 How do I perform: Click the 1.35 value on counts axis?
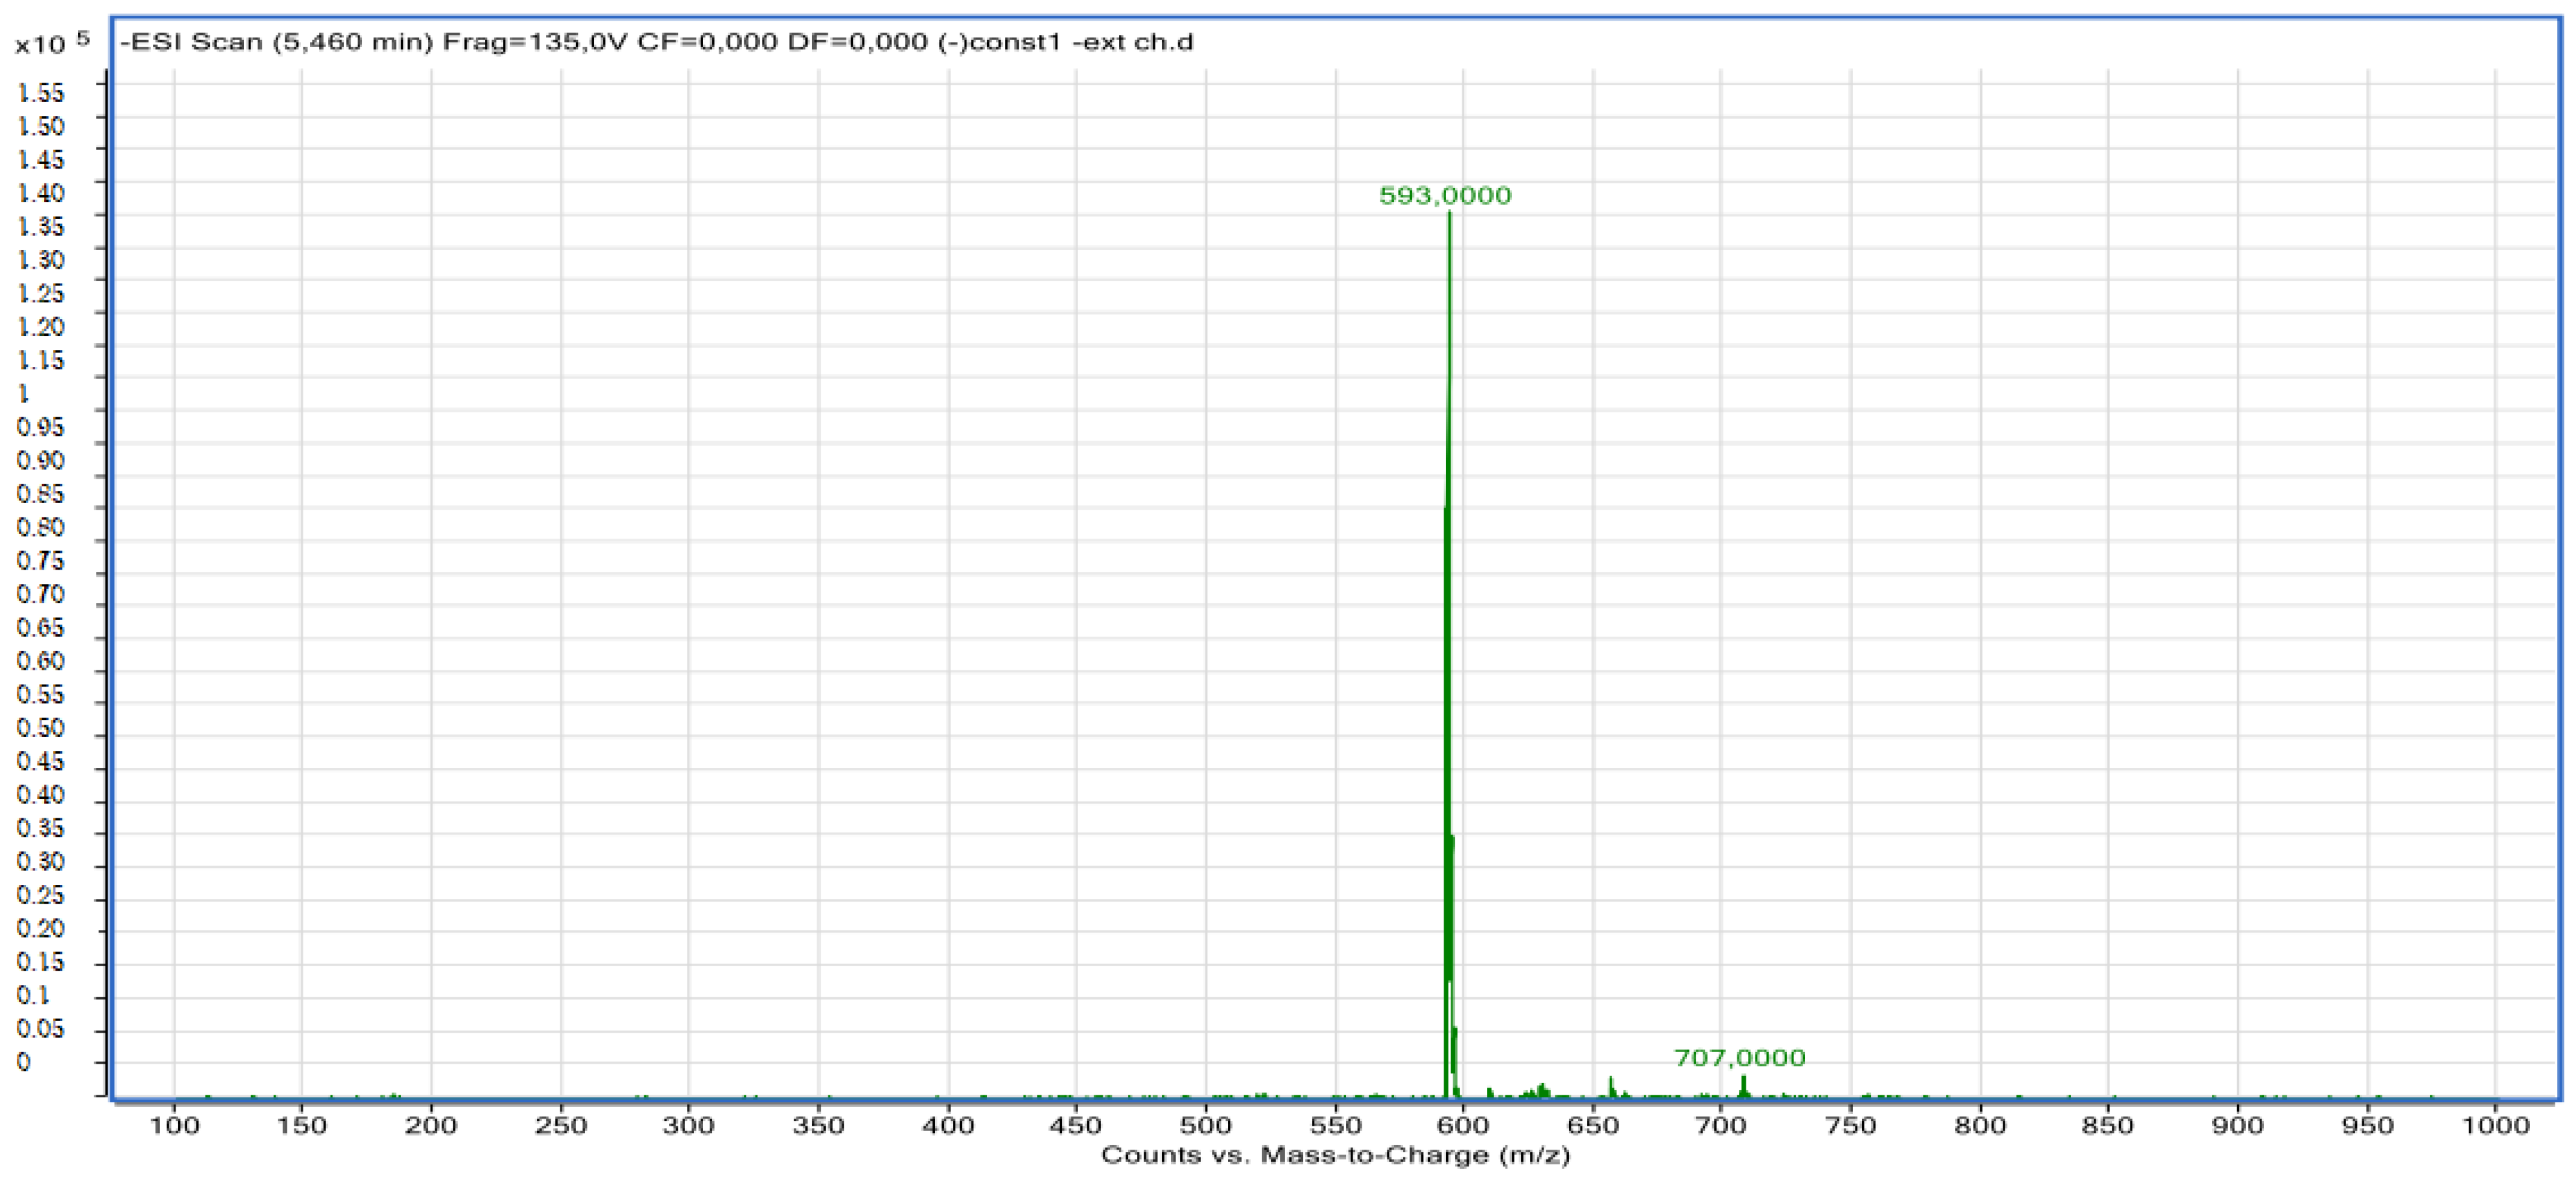coord(41,226)
